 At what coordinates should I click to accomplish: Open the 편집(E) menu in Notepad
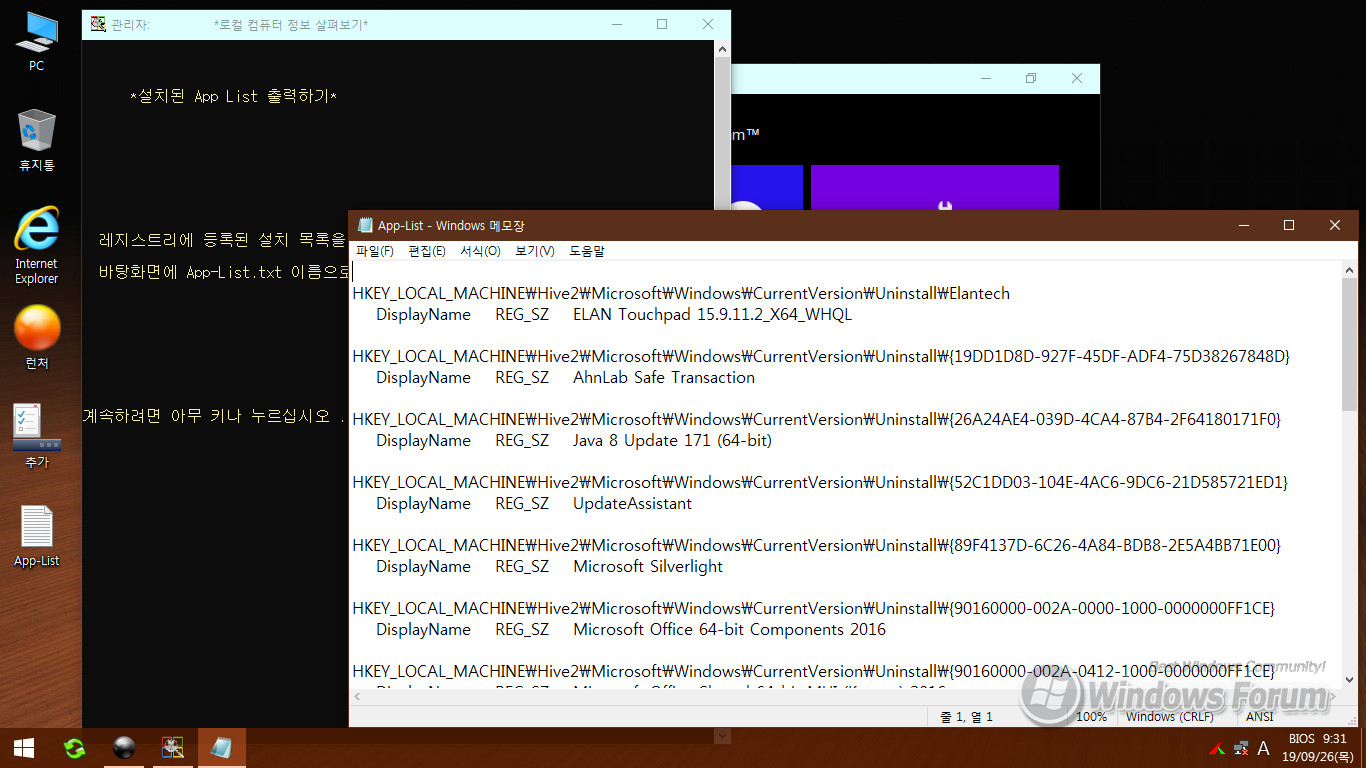427,251
